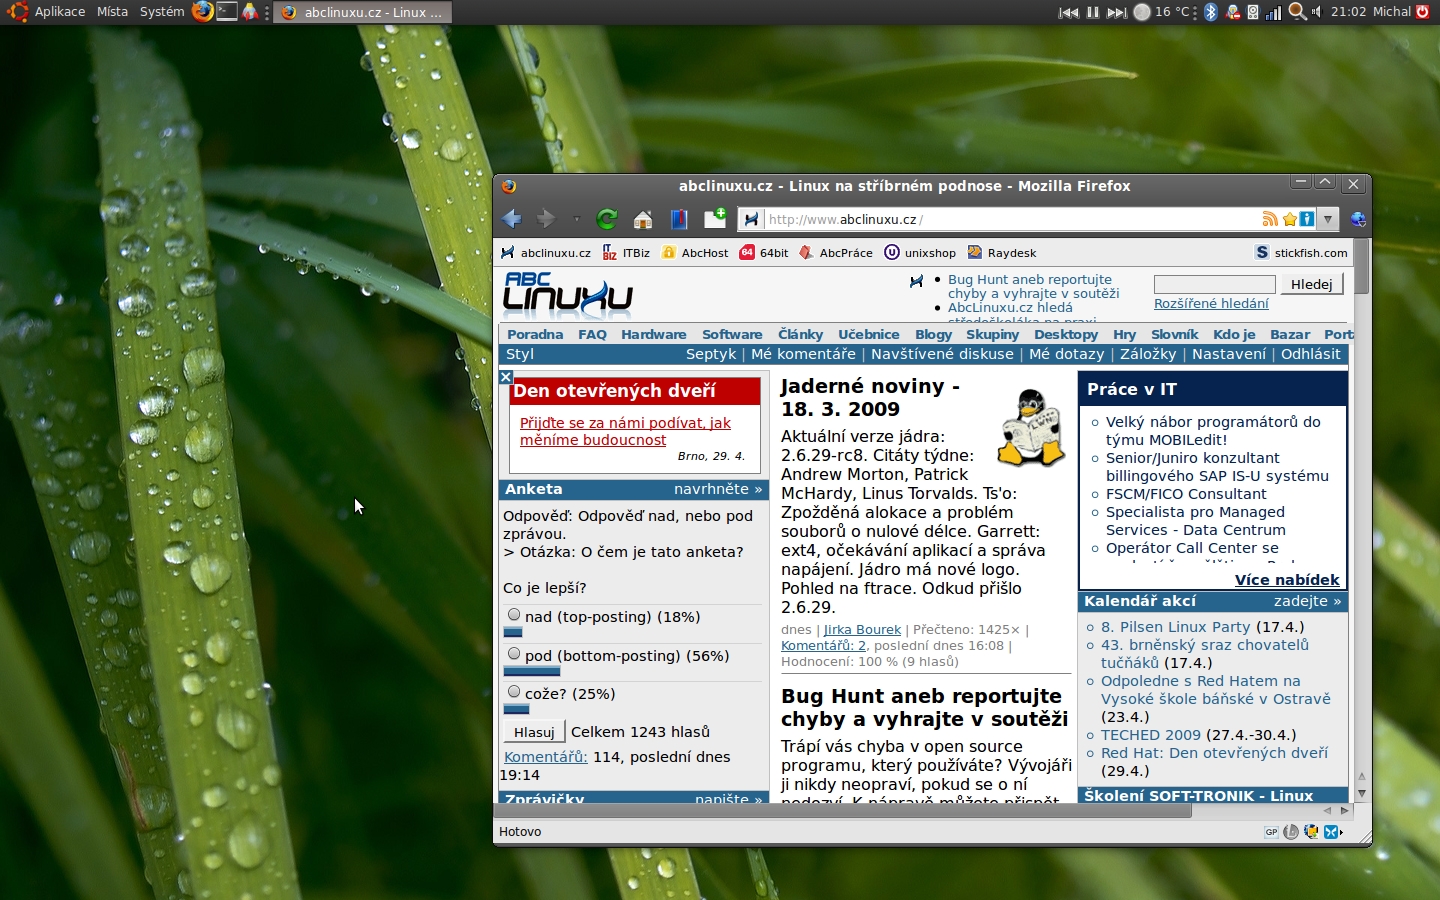Image resolution: width=1440 pixels, height=900 pixels.
Task: Submit the poll vote with Hlasuj
Action: [x=534, y=732]
